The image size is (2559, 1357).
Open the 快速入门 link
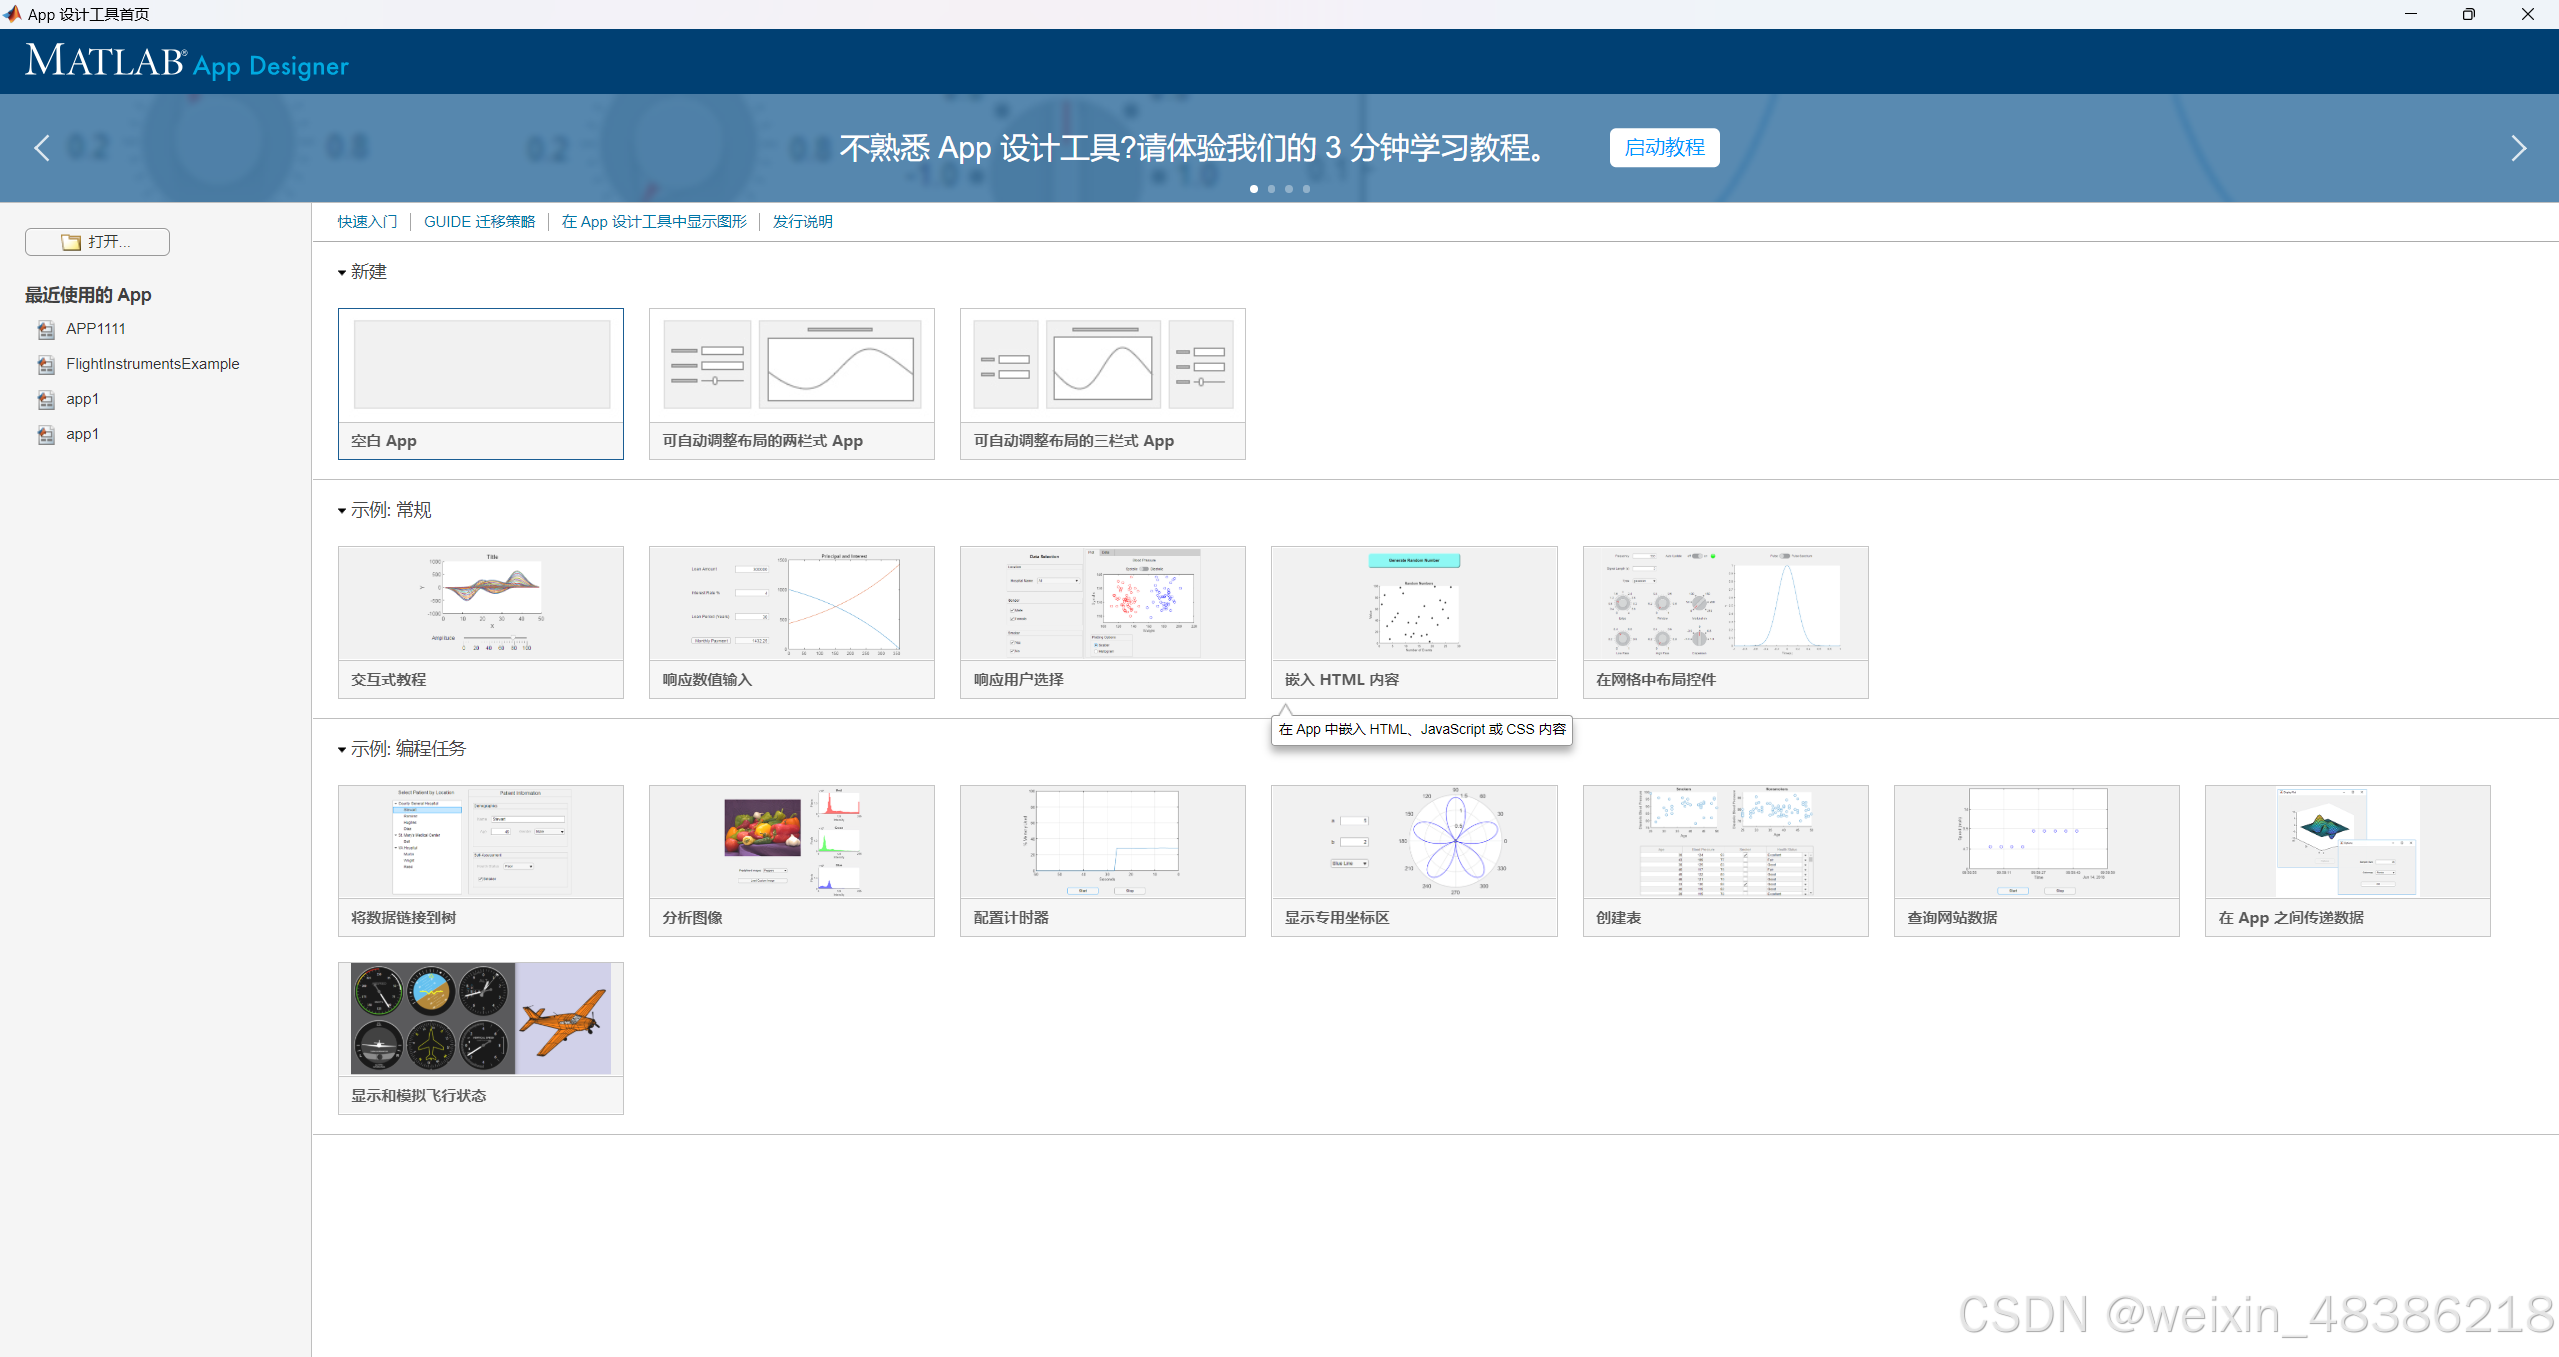tap(367, 222)
